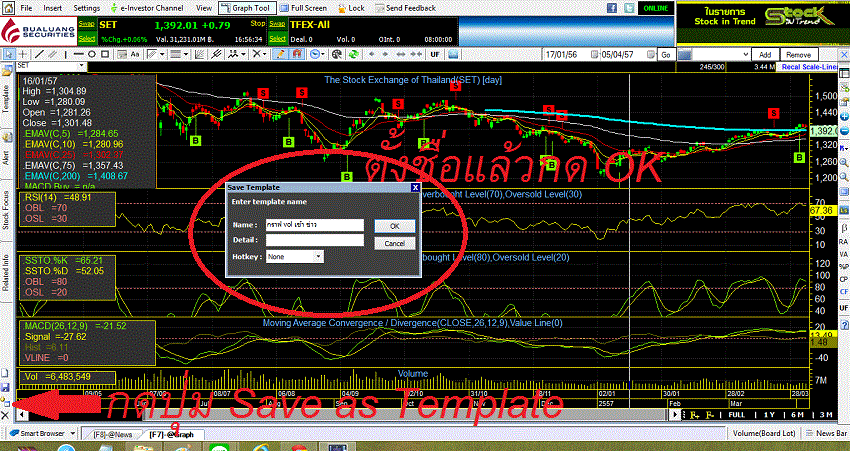This screenshot has height=451, width=850.
Task: Open the compare symbol dropdown beside Add
Action: (746, 55)
